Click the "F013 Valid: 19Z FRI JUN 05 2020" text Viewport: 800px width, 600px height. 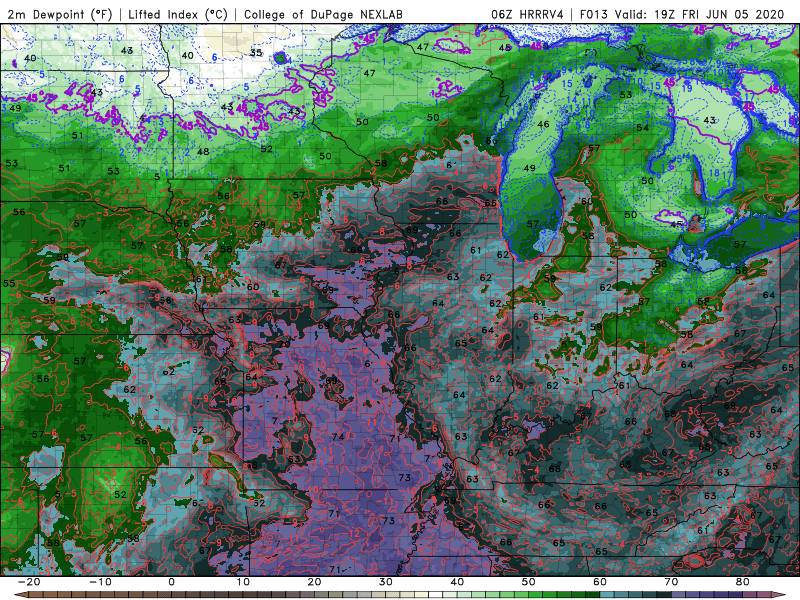tap(682, 14)
